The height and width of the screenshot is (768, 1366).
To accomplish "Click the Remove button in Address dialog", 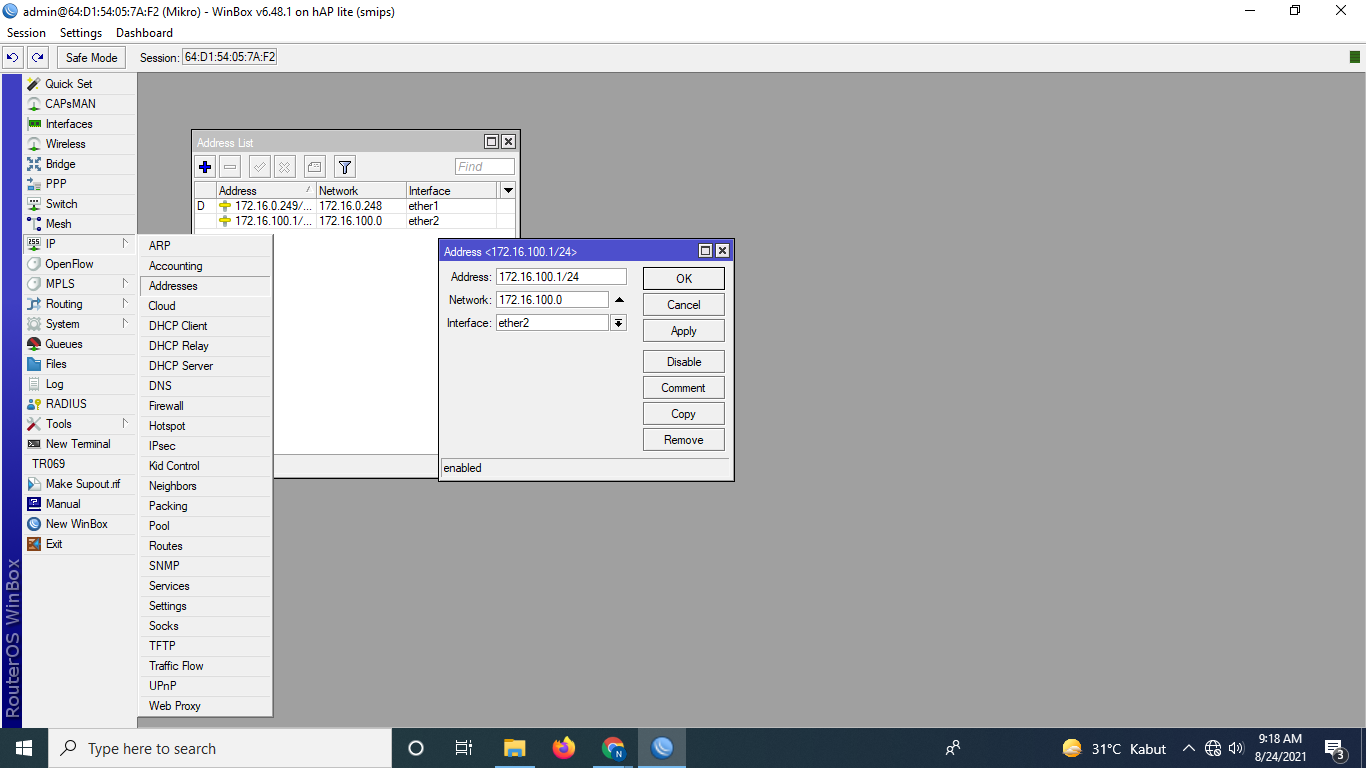I will click(684, 440).
